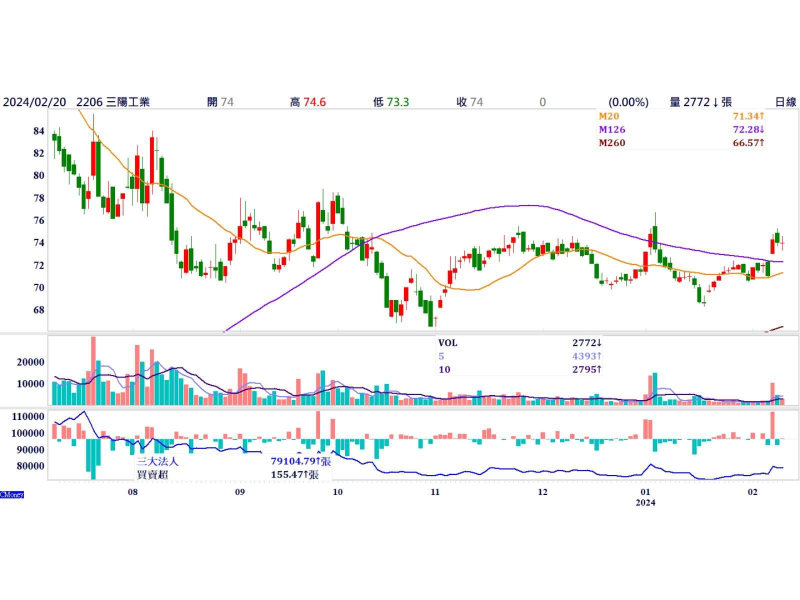
Task: Click the 日線 timeframe label
Action: 785,102
